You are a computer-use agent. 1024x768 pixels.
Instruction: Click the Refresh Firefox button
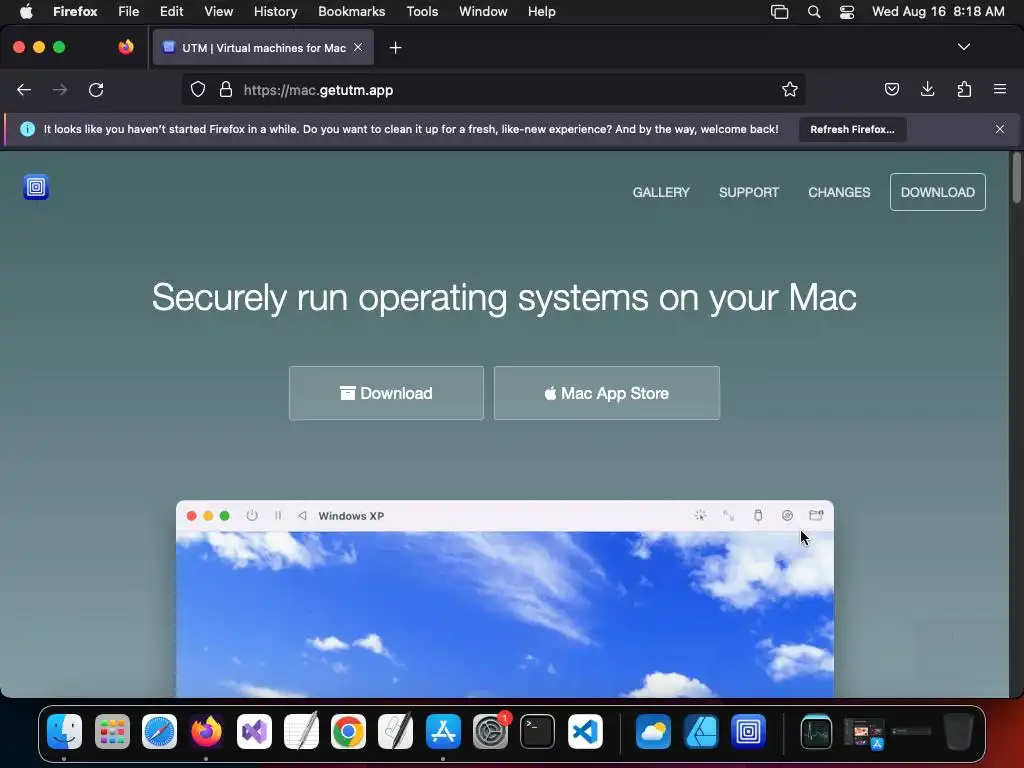pos(852,129)
